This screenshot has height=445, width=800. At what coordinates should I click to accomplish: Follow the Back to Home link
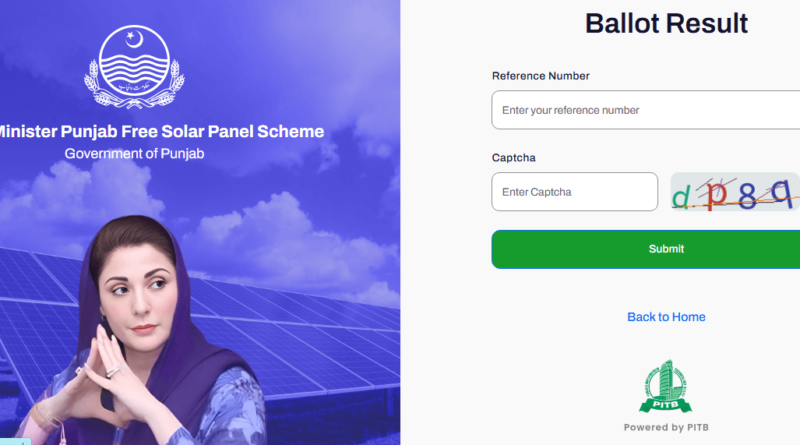(x=666, y=317)
